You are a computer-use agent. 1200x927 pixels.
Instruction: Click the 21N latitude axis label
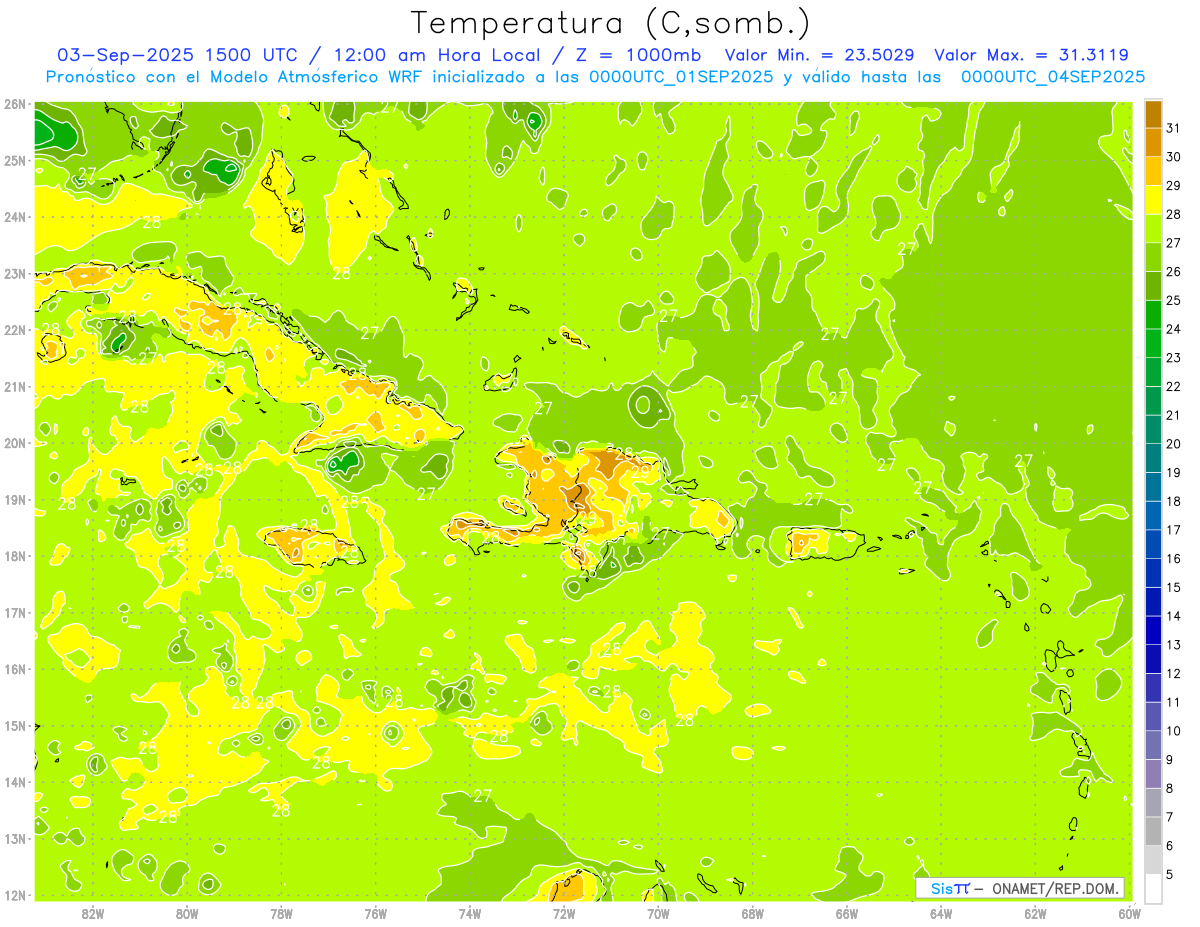[x=15, y=386]
